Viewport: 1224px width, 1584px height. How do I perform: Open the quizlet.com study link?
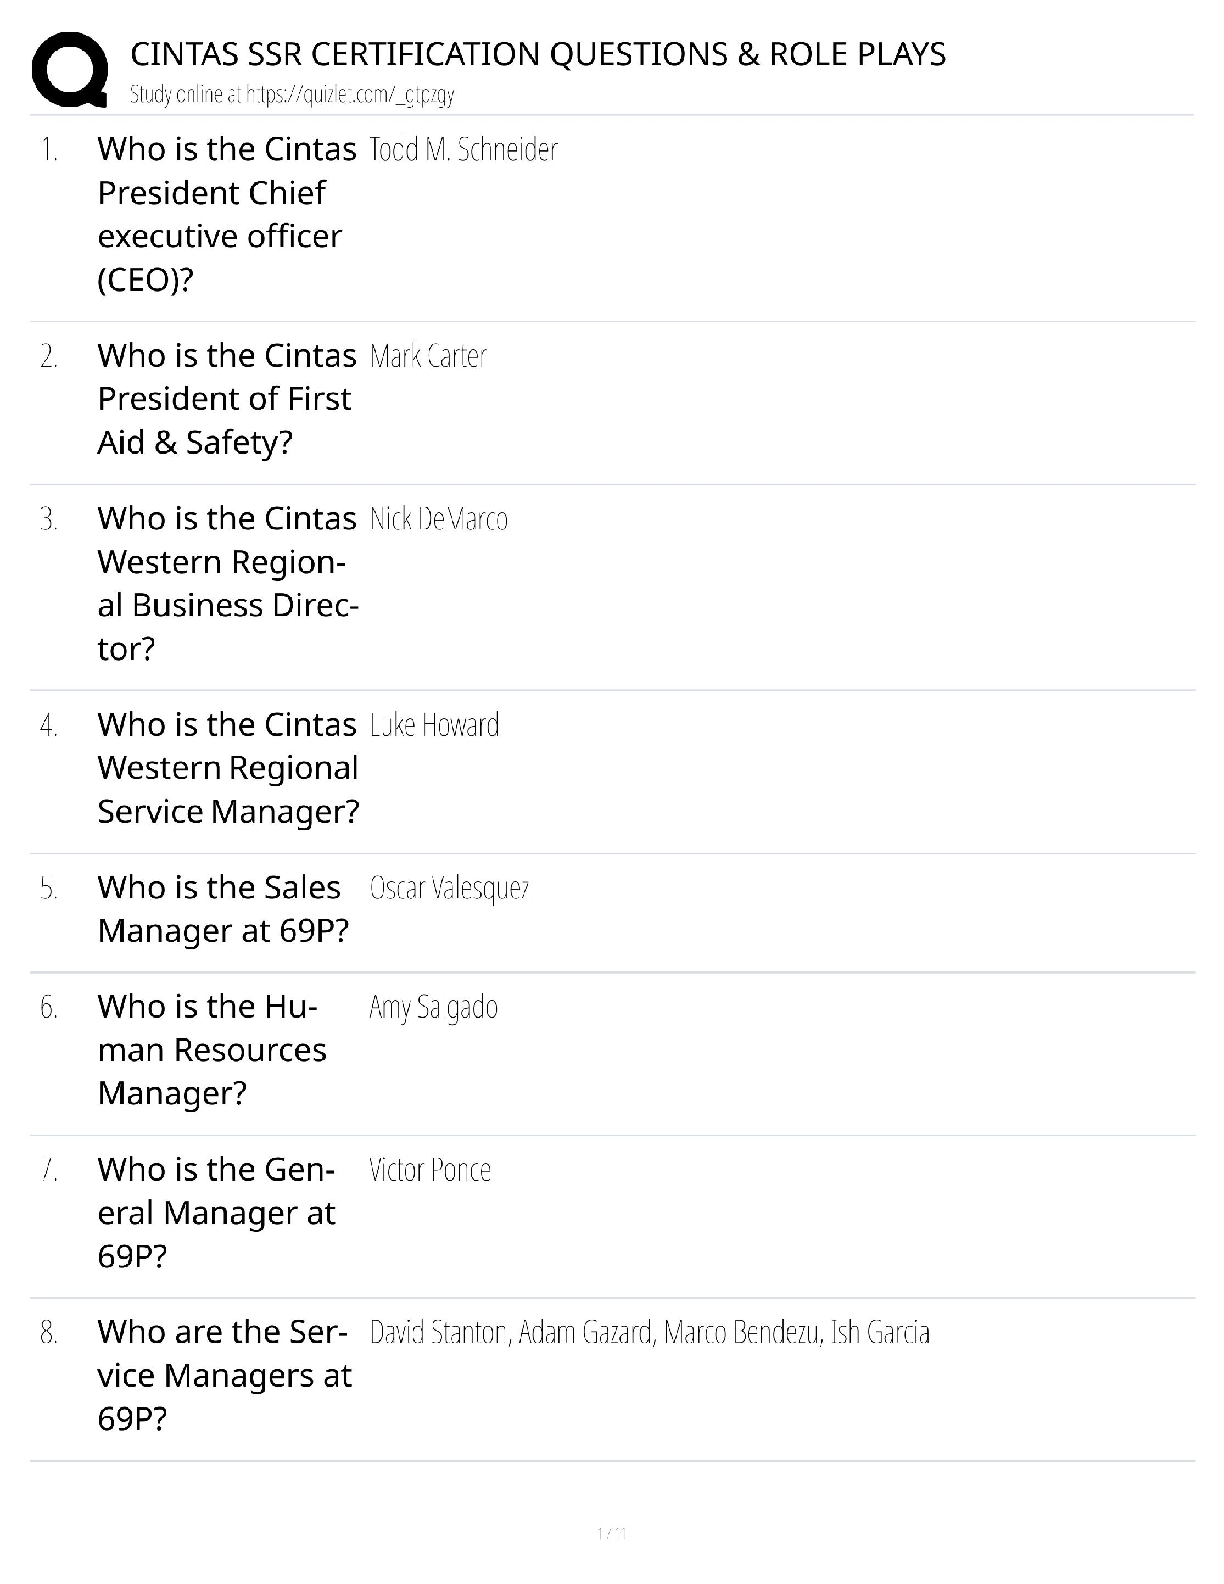292,95
